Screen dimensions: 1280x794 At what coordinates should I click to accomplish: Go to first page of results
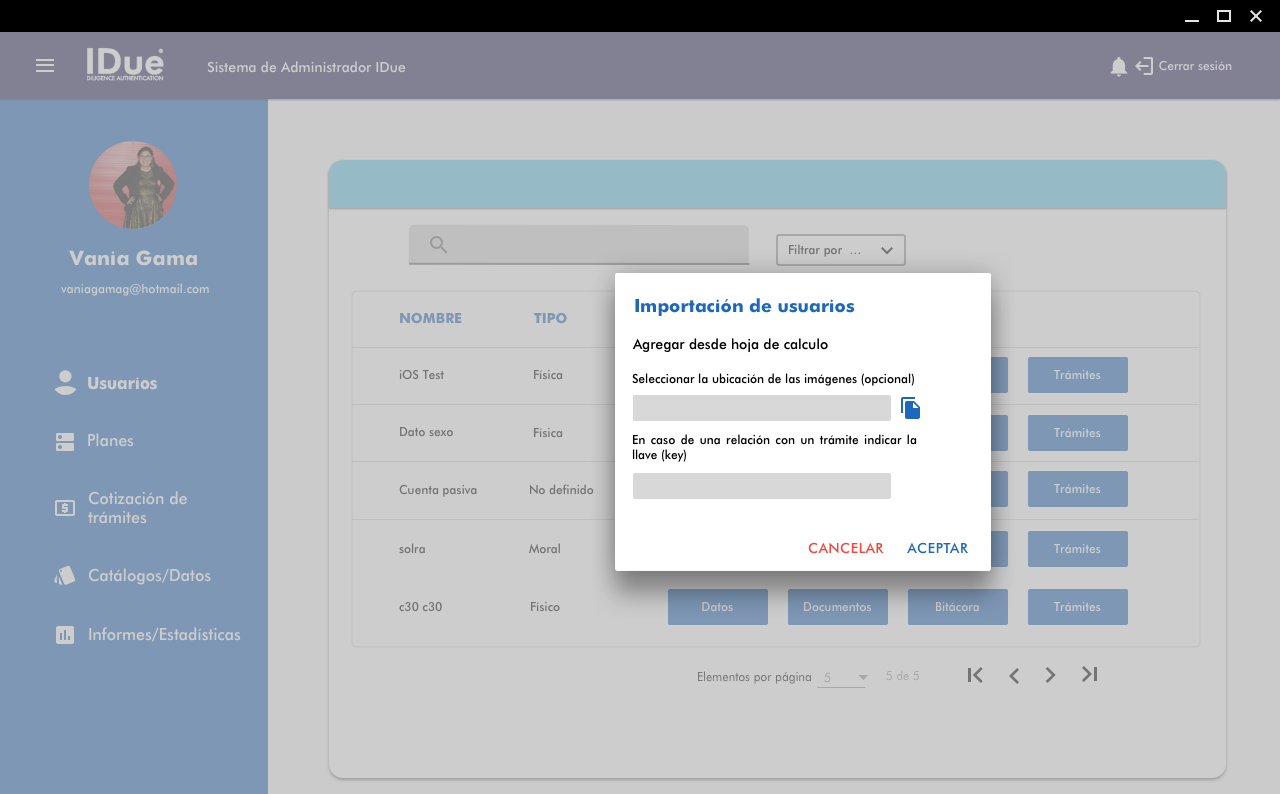[x=975, y=675]
